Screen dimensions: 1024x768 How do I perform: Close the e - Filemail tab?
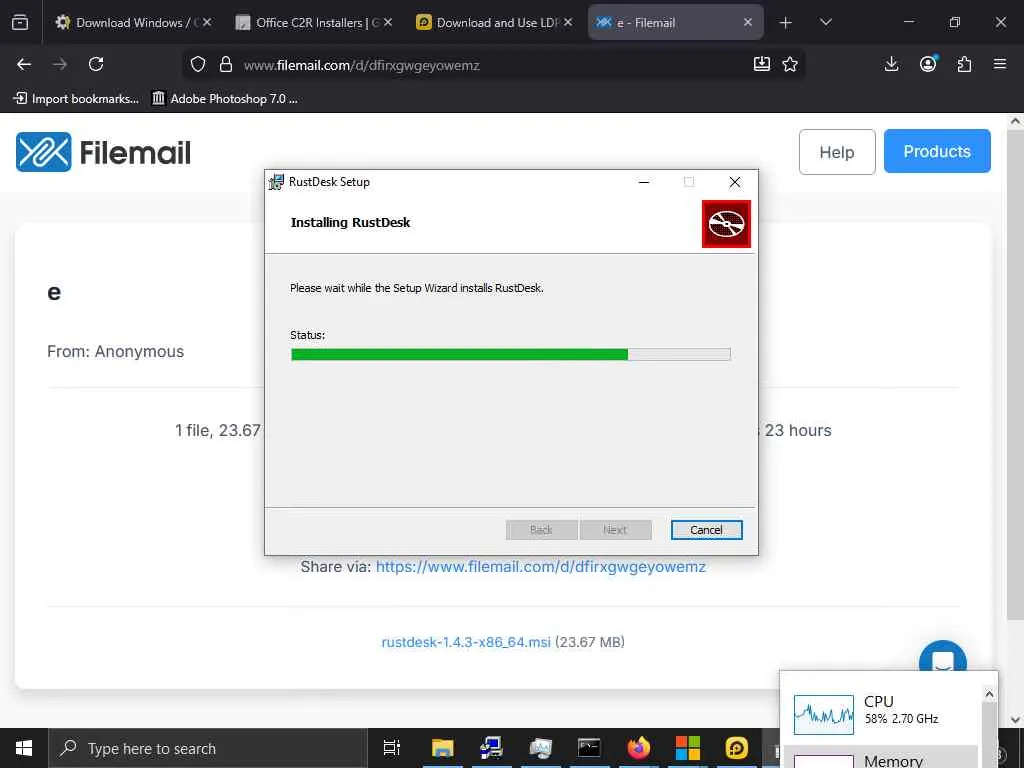tap(748, 22)
